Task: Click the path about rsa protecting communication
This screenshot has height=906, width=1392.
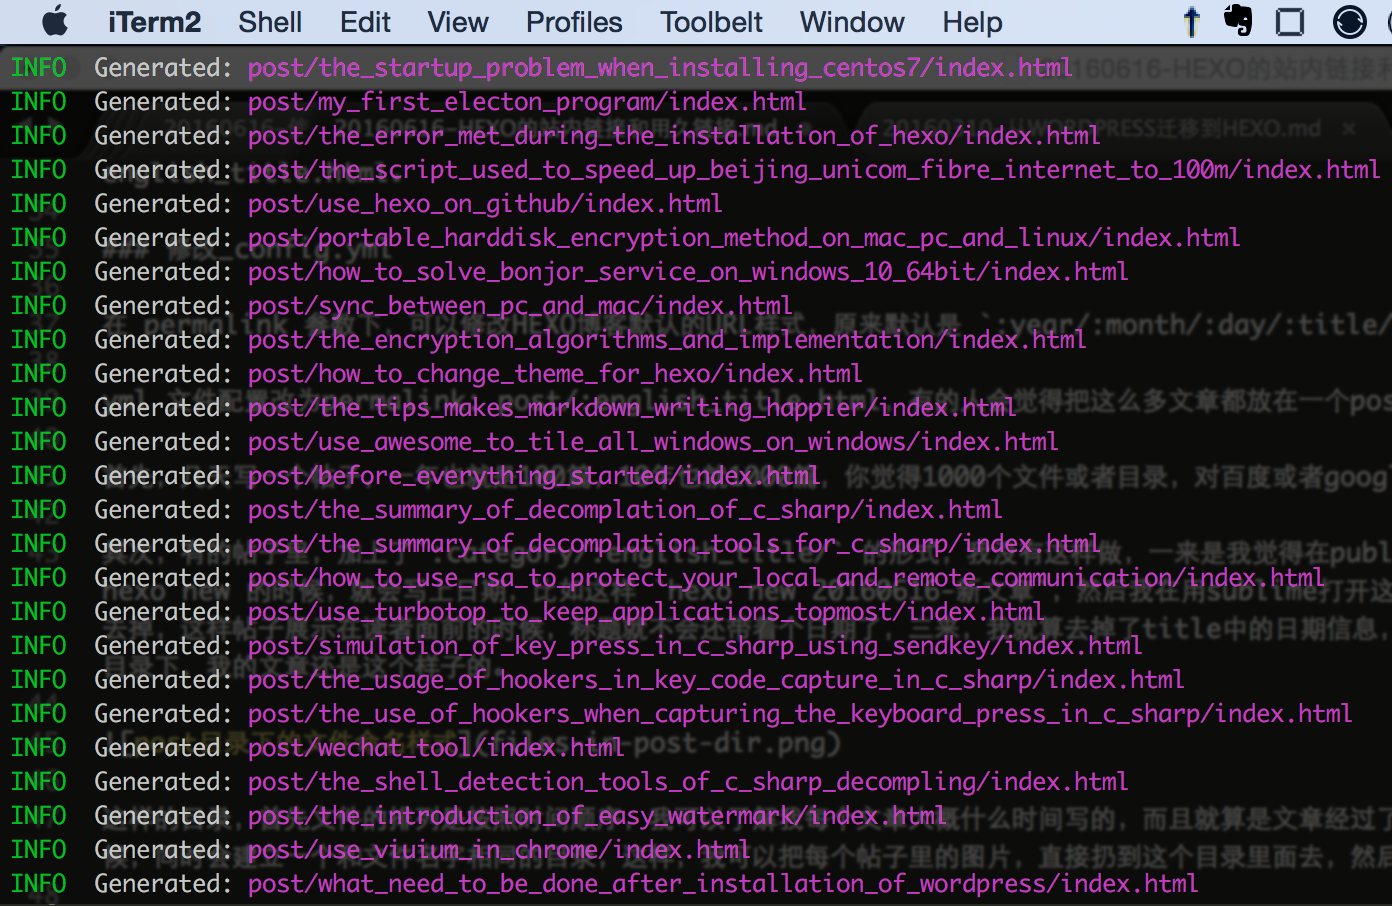Action: click(x=786, y=578)
